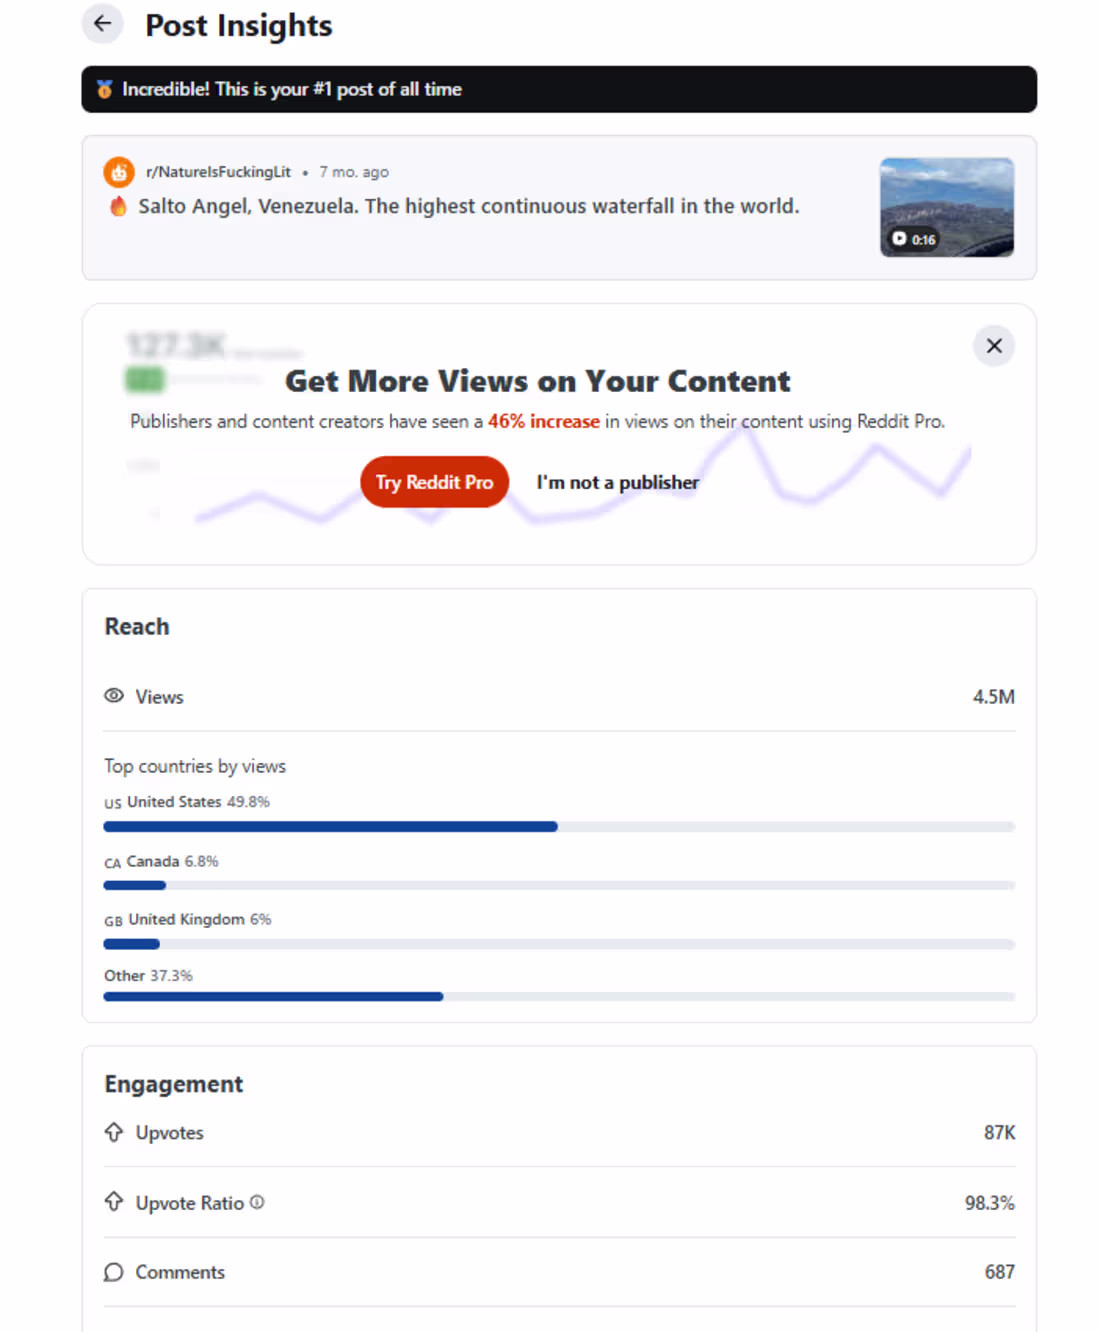Click the Canada views progress bar
Image resolution: width=1100 pixels, height=1332 pixels.
559,885
